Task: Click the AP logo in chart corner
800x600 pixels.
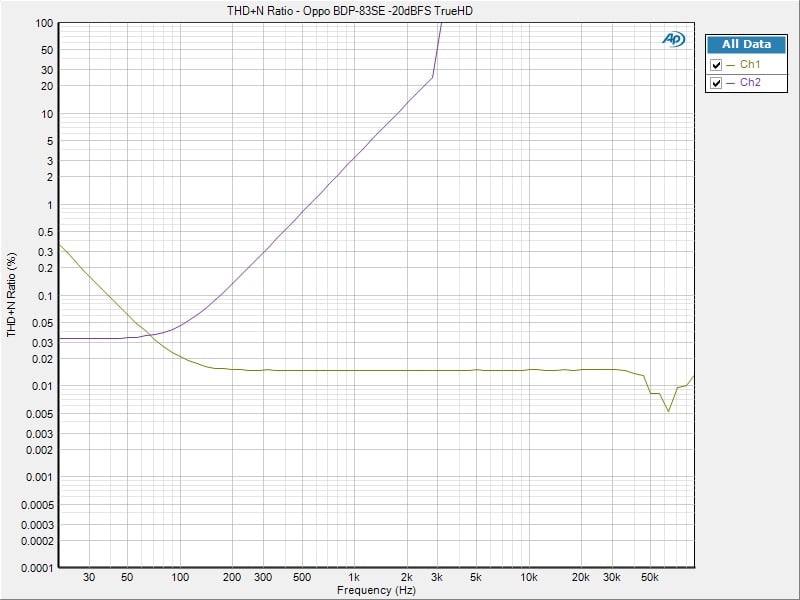Action: [x=672, y=38]
